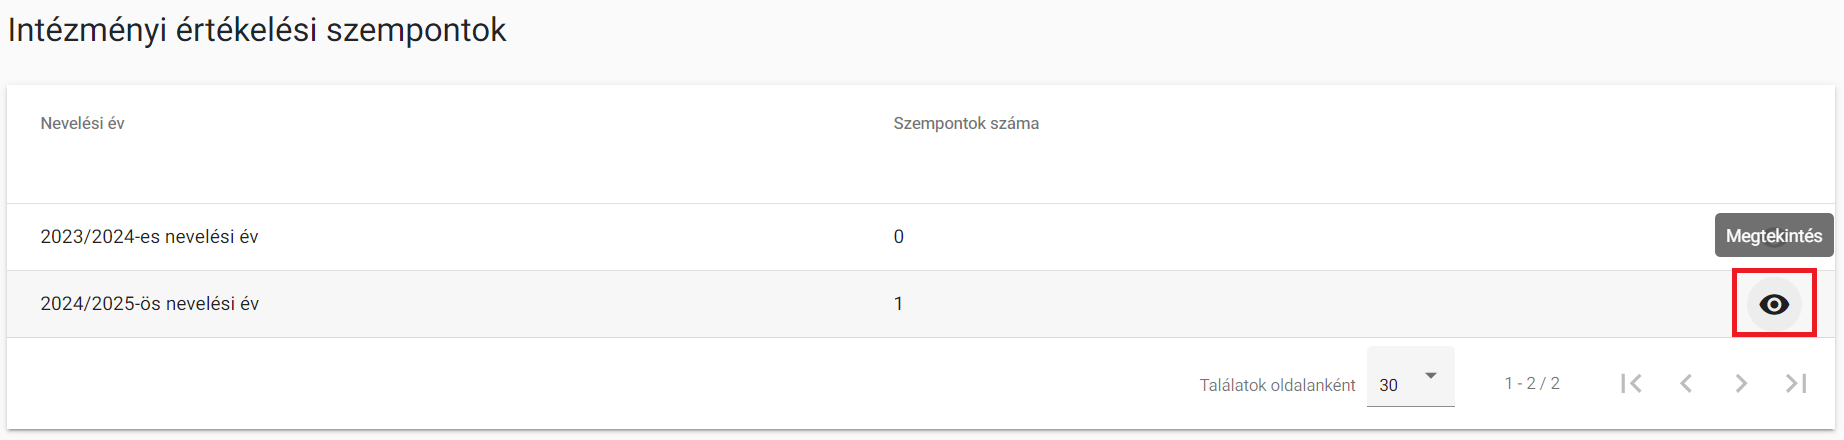This screenshot has width=1844, height=440.
Task: Go to the previous results page
Action: pos(1686,383)
